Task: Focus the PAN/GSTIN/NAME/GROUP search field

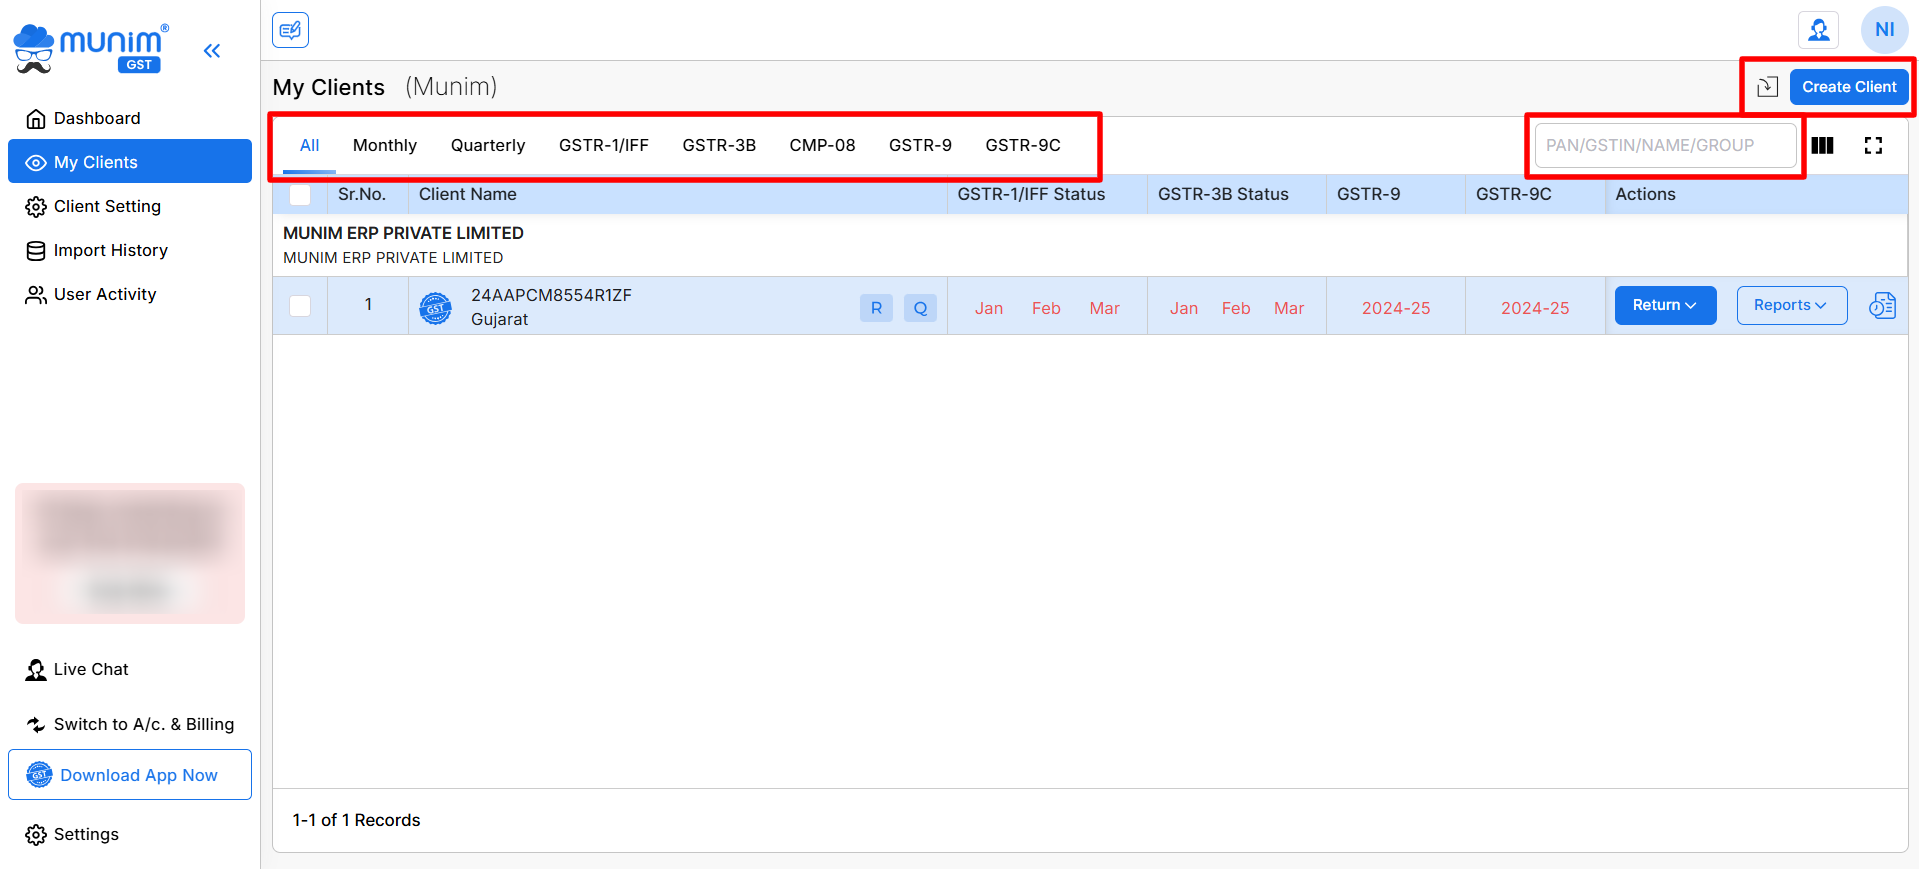Action: point(1665,146)
